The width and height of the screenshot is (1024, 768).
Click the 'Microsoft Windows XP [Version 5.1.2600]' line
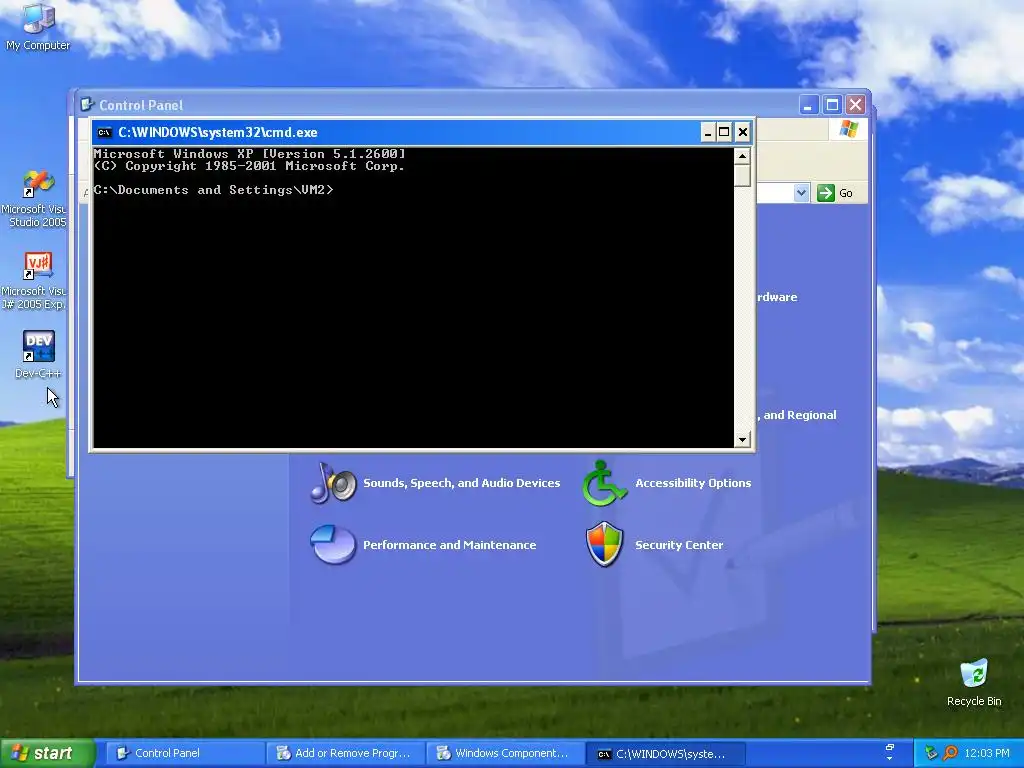coord(249,154)
